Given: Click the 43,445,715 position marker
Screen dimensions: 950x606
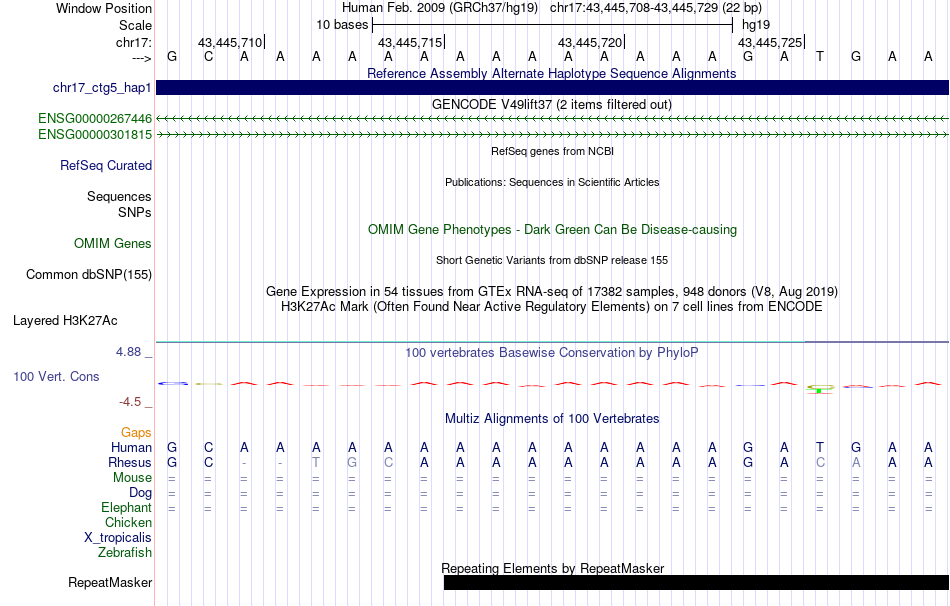Looking at the screenshot, I should click(x=410, y=42).
